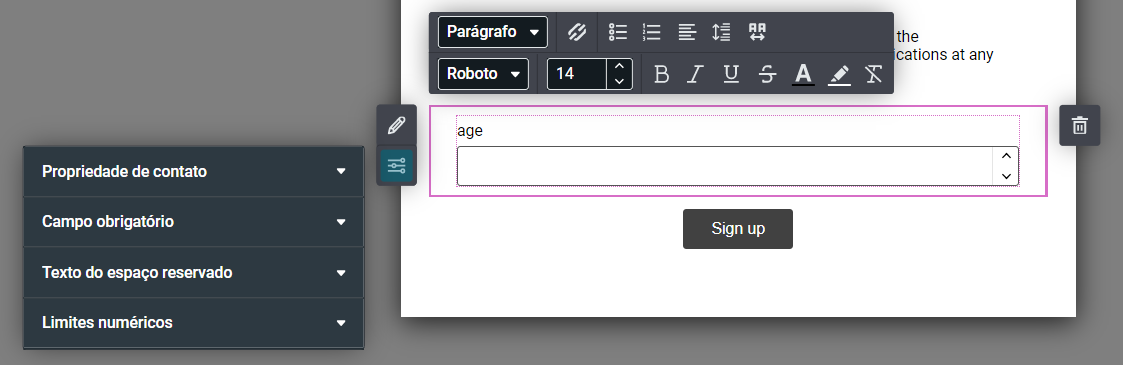Toggle italic formatting
The height and width of the screenshot is (365, 1123).
(x=695, y=74)
